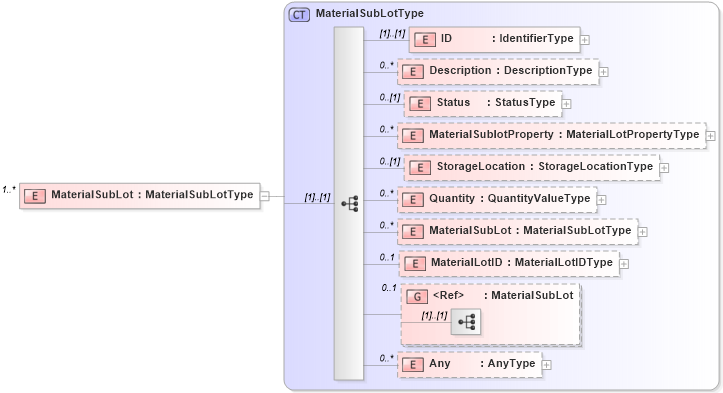Click the CT complex type badge

299,15
